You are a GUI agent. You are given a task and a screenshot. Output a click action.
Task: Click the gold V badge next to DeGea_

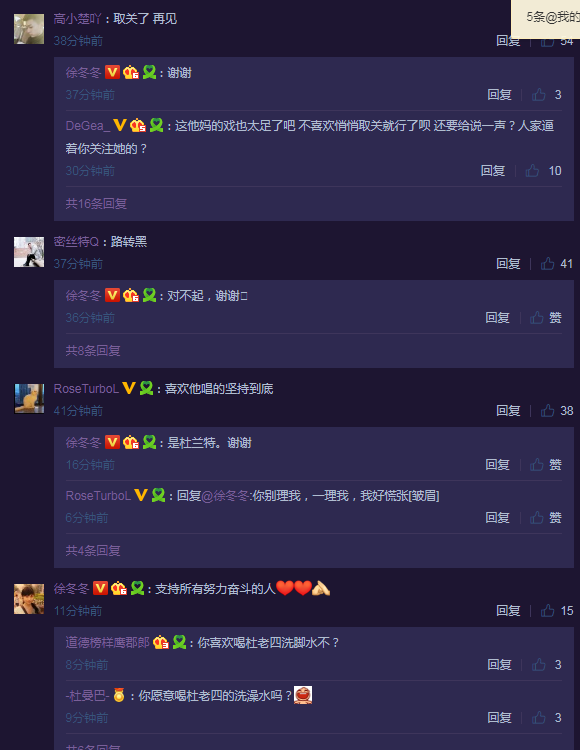pos(120,125)
